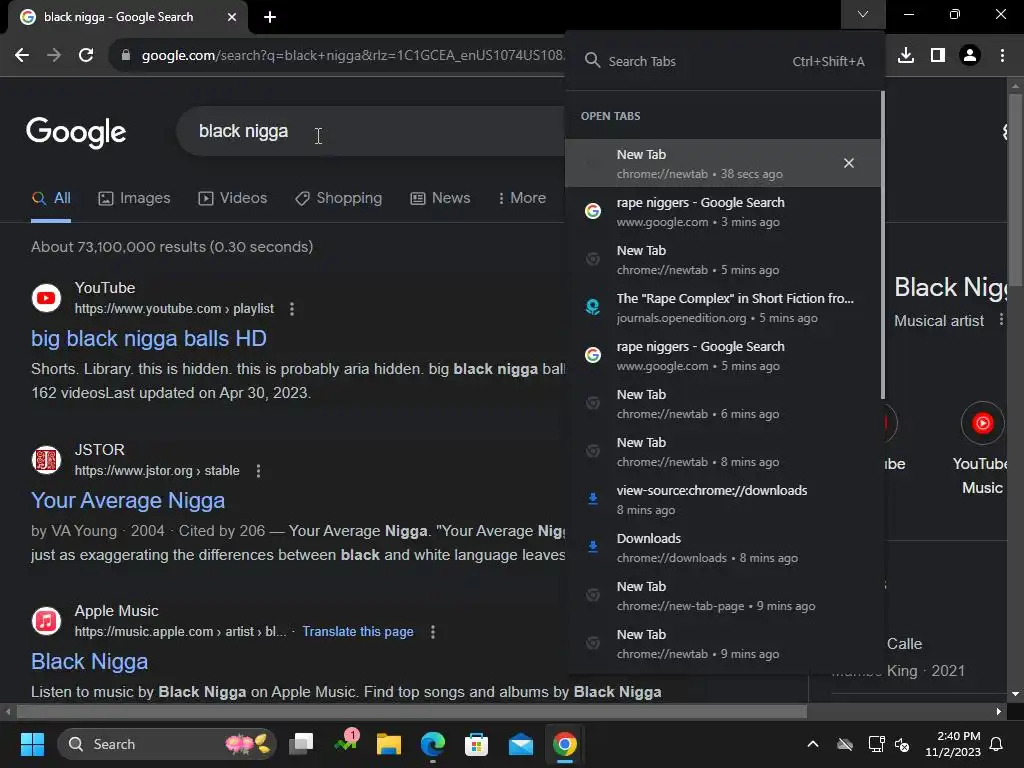Open YouTube Music from the artist panel
The image size is (1024, 768).
[982, 448]
